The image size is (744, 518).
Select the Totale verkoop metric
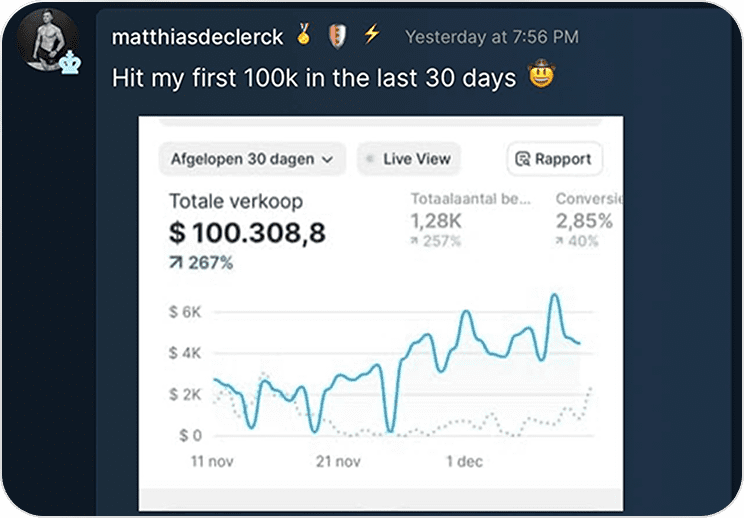(x=247, y=230)
